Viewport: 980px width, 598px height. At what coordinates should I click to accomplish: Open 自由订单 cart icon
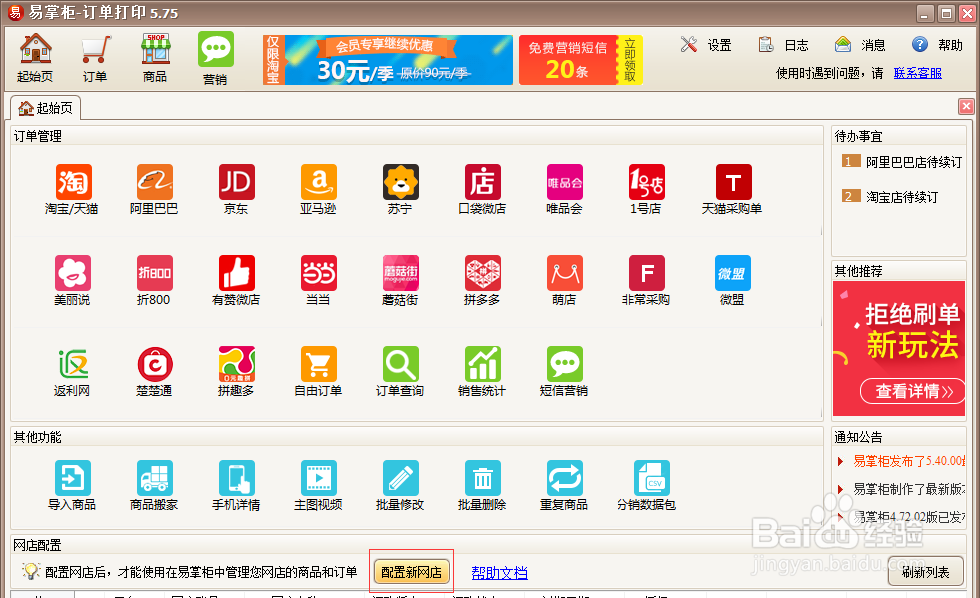(319, 364)
